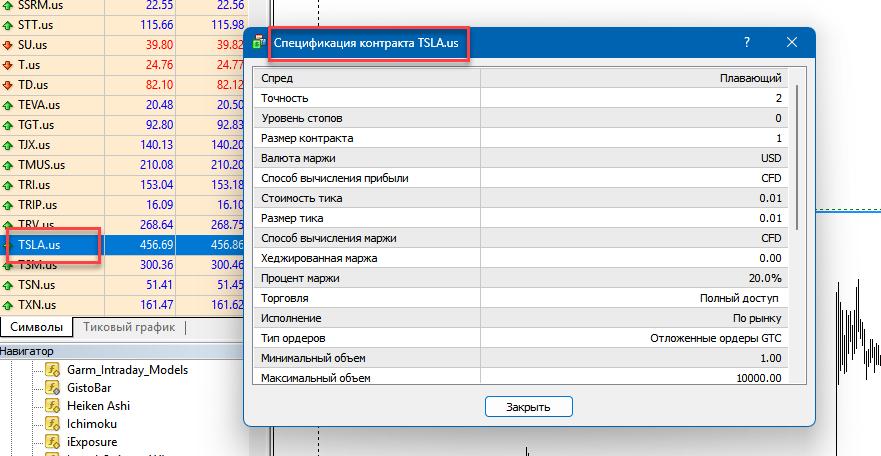Switch to the Символы tab
The height and width of the screenshot is (456, 881).
[x=35, y=327]
